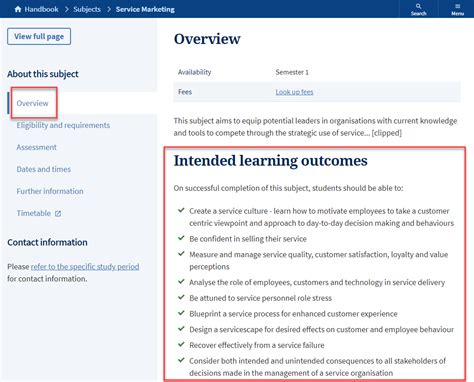The width and height of the screenshot is (474, 382).
Task: Select Service Marketing breadcrumb
Action: coord(145,9)
